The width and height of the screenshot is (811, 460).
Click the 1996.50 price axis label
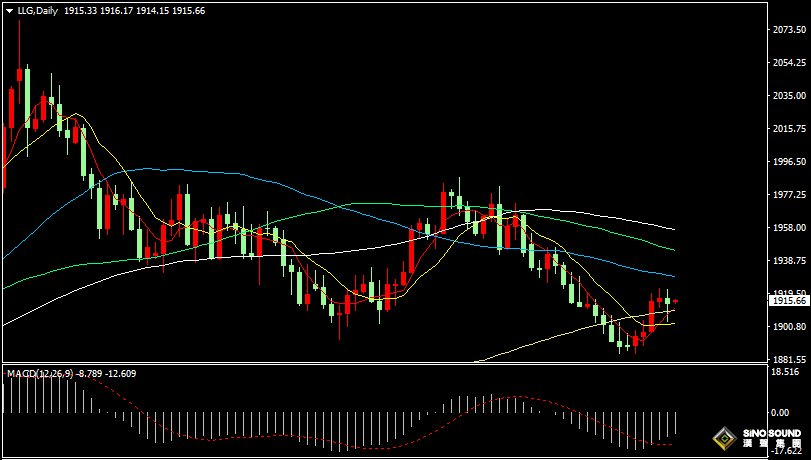pyautogui.click(x=789, y=162)
